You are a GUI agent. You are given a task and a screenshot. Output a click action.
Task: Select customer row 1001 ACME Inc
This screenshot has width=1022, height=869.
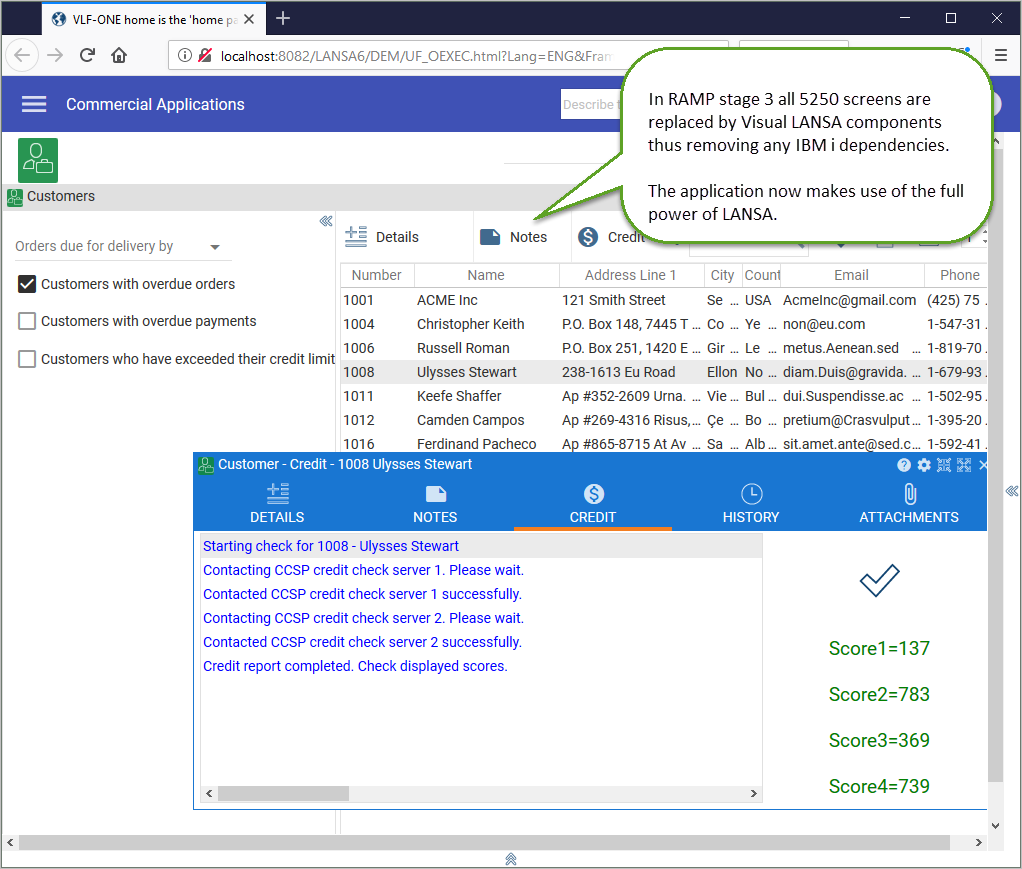(x=664, y=300)
